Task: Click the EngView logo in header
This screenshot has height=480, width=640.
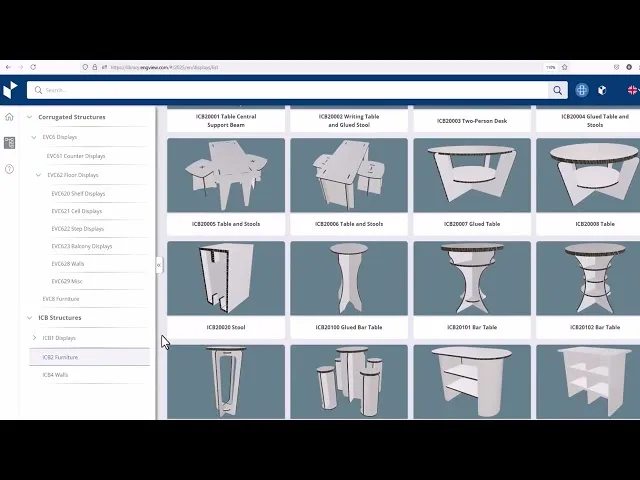Action: (10, 90)
